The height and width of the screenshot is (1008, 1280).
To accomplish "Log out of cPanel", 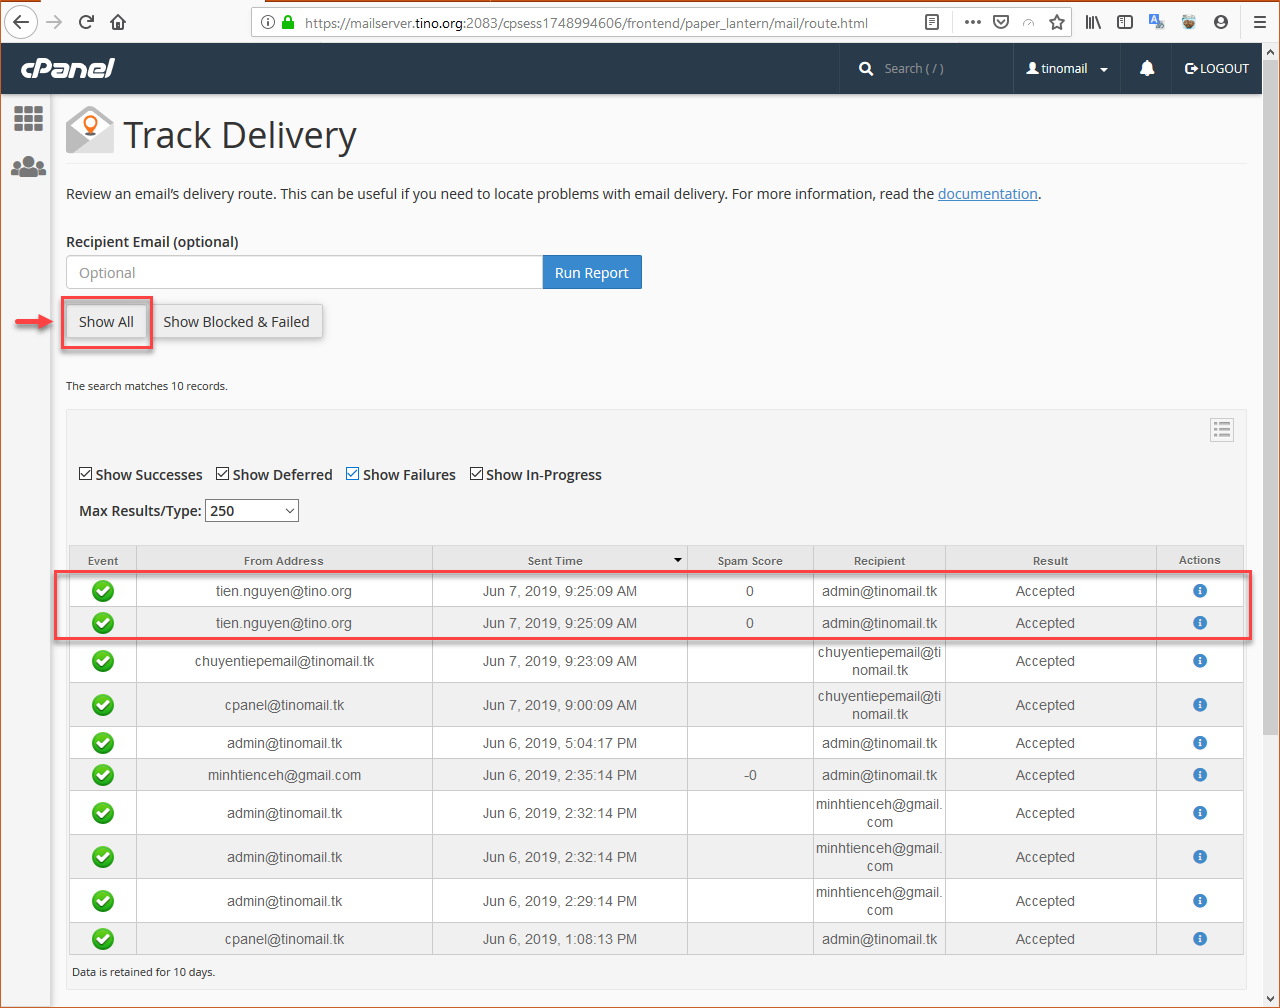I will coord(1217,69).
